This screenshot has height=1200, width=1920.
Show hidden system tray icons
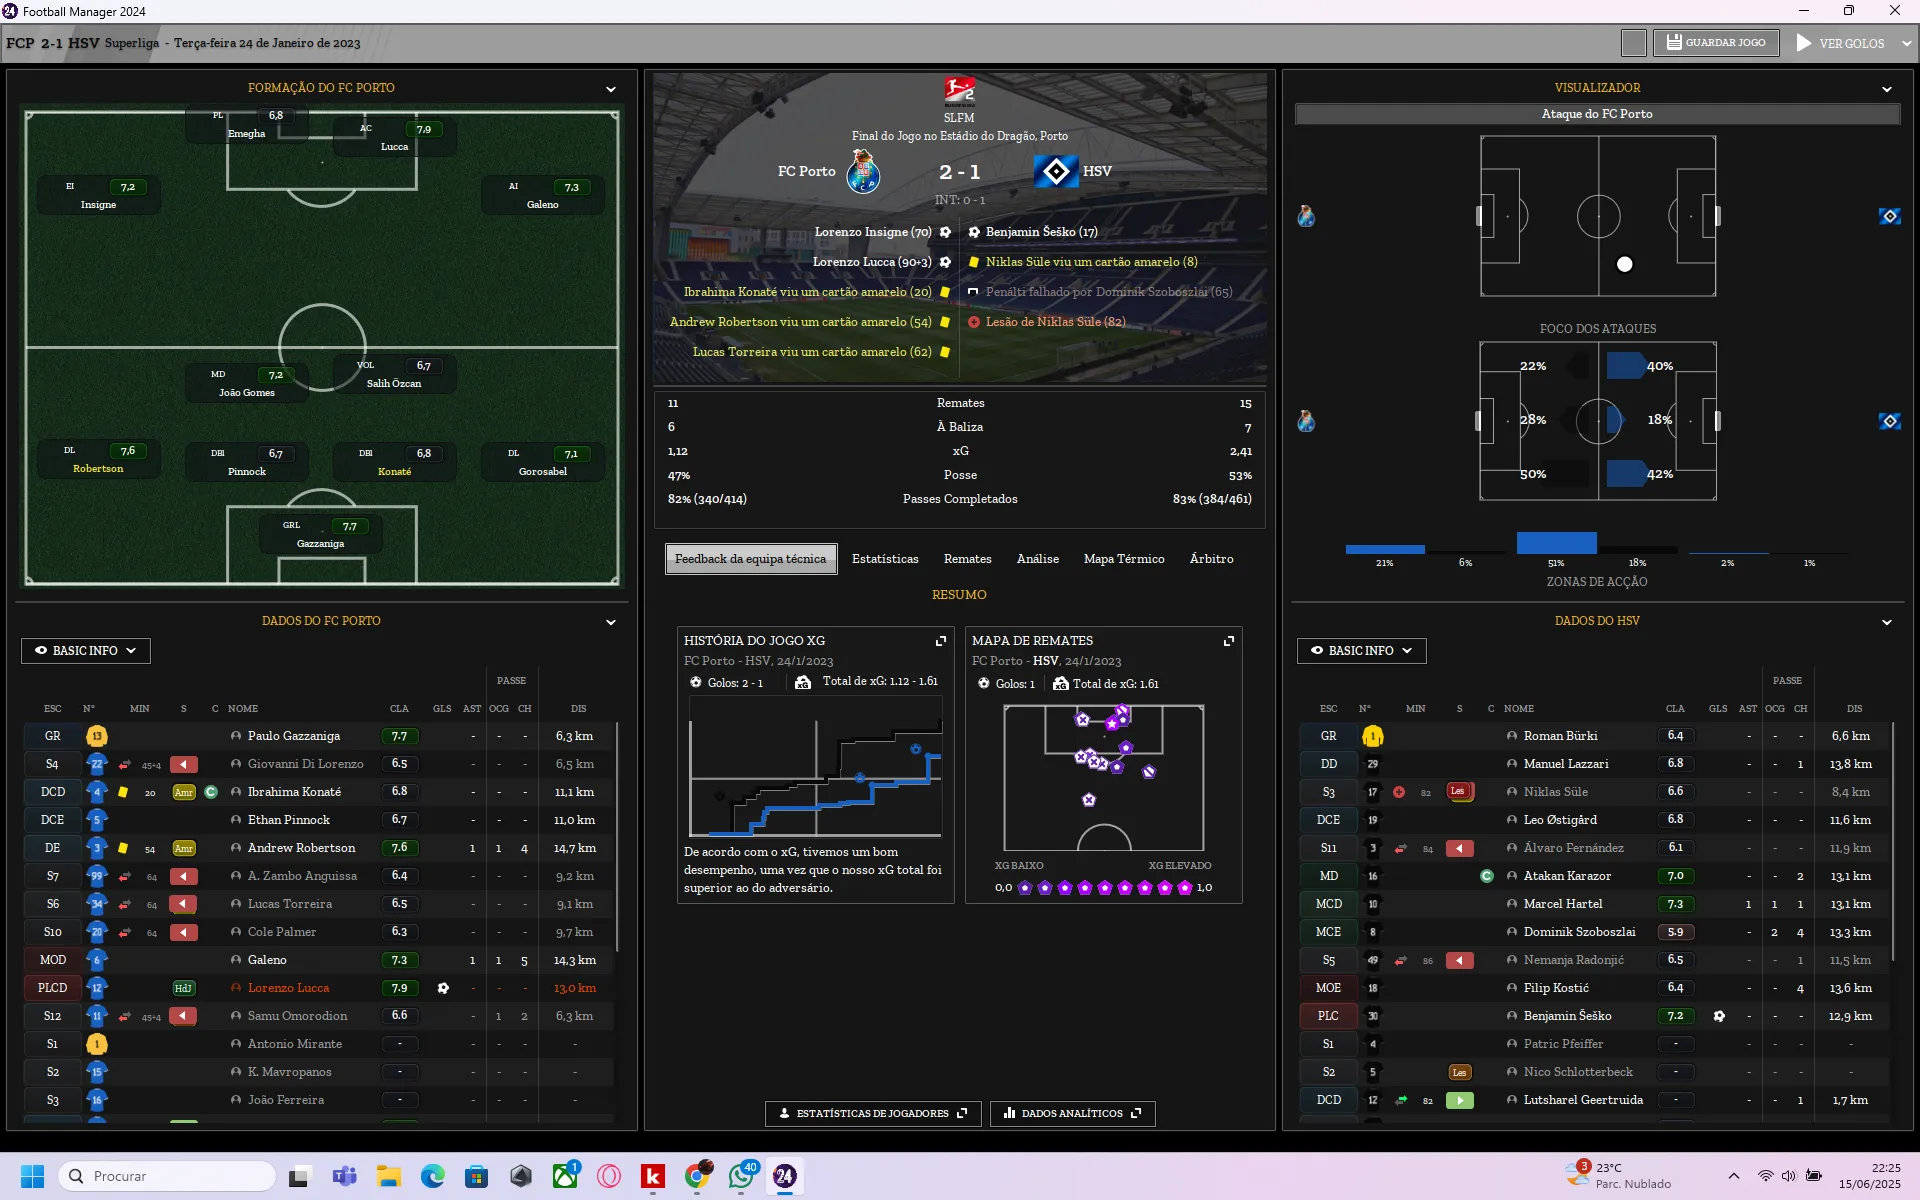coord(1733,1177)
